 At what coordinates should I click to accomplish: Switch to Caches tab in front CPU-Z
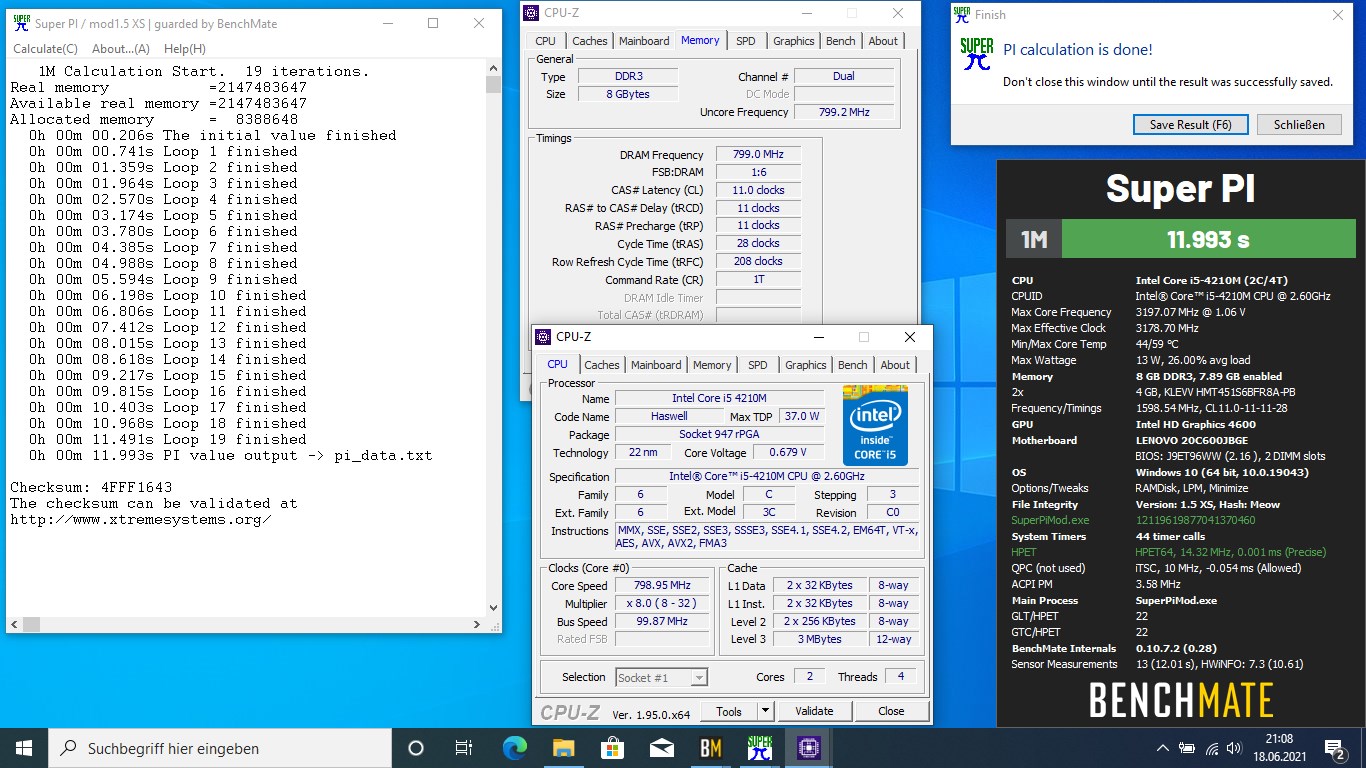pos(602,365)
